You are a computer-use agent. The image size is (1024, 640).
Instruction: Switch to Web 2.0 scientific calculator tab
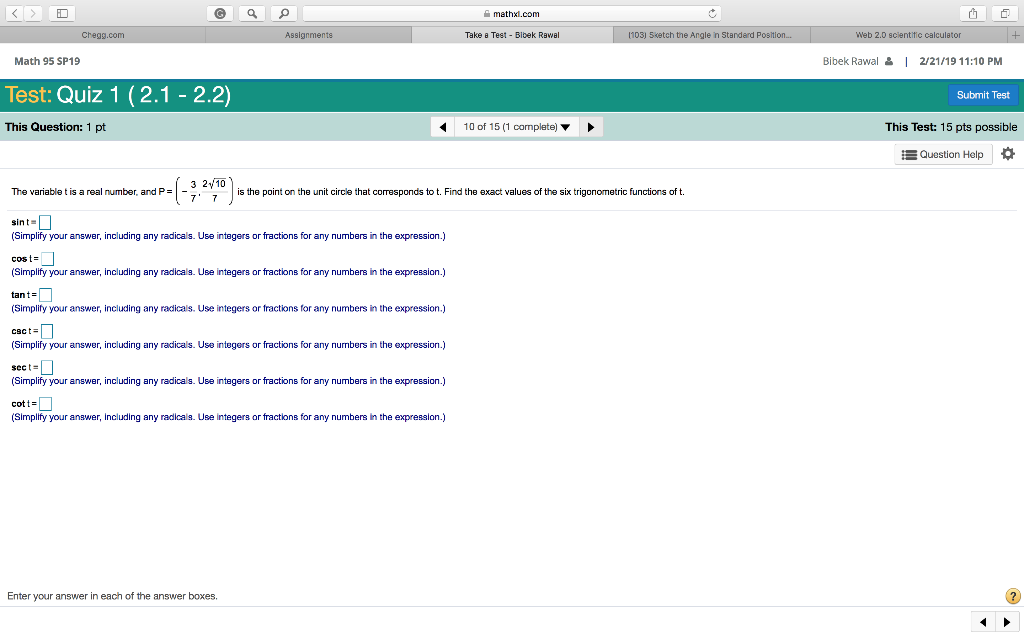(x=908, y=35)
